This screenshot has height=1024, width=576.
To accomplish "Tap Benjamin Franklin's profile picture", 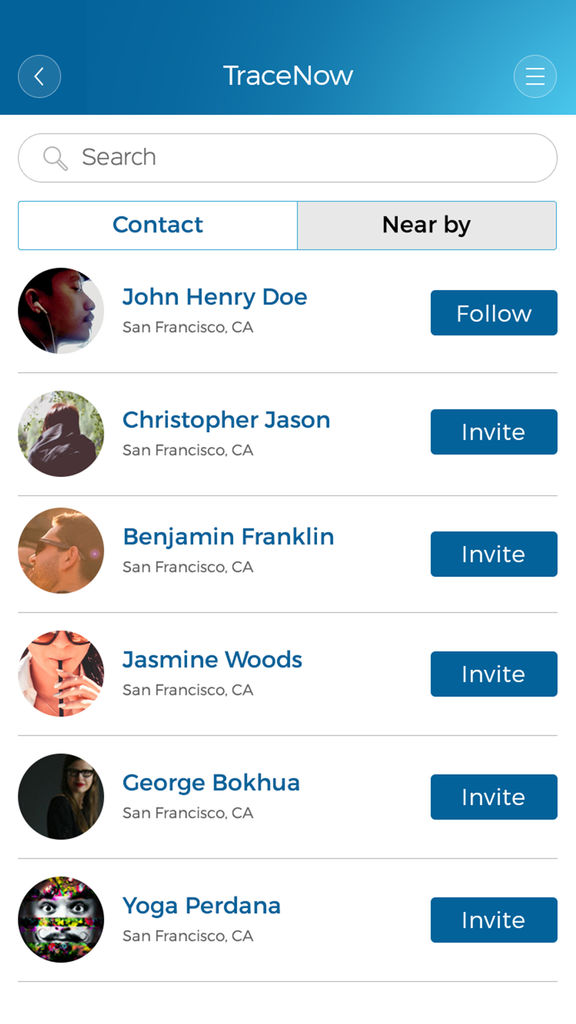I will 61,551.
